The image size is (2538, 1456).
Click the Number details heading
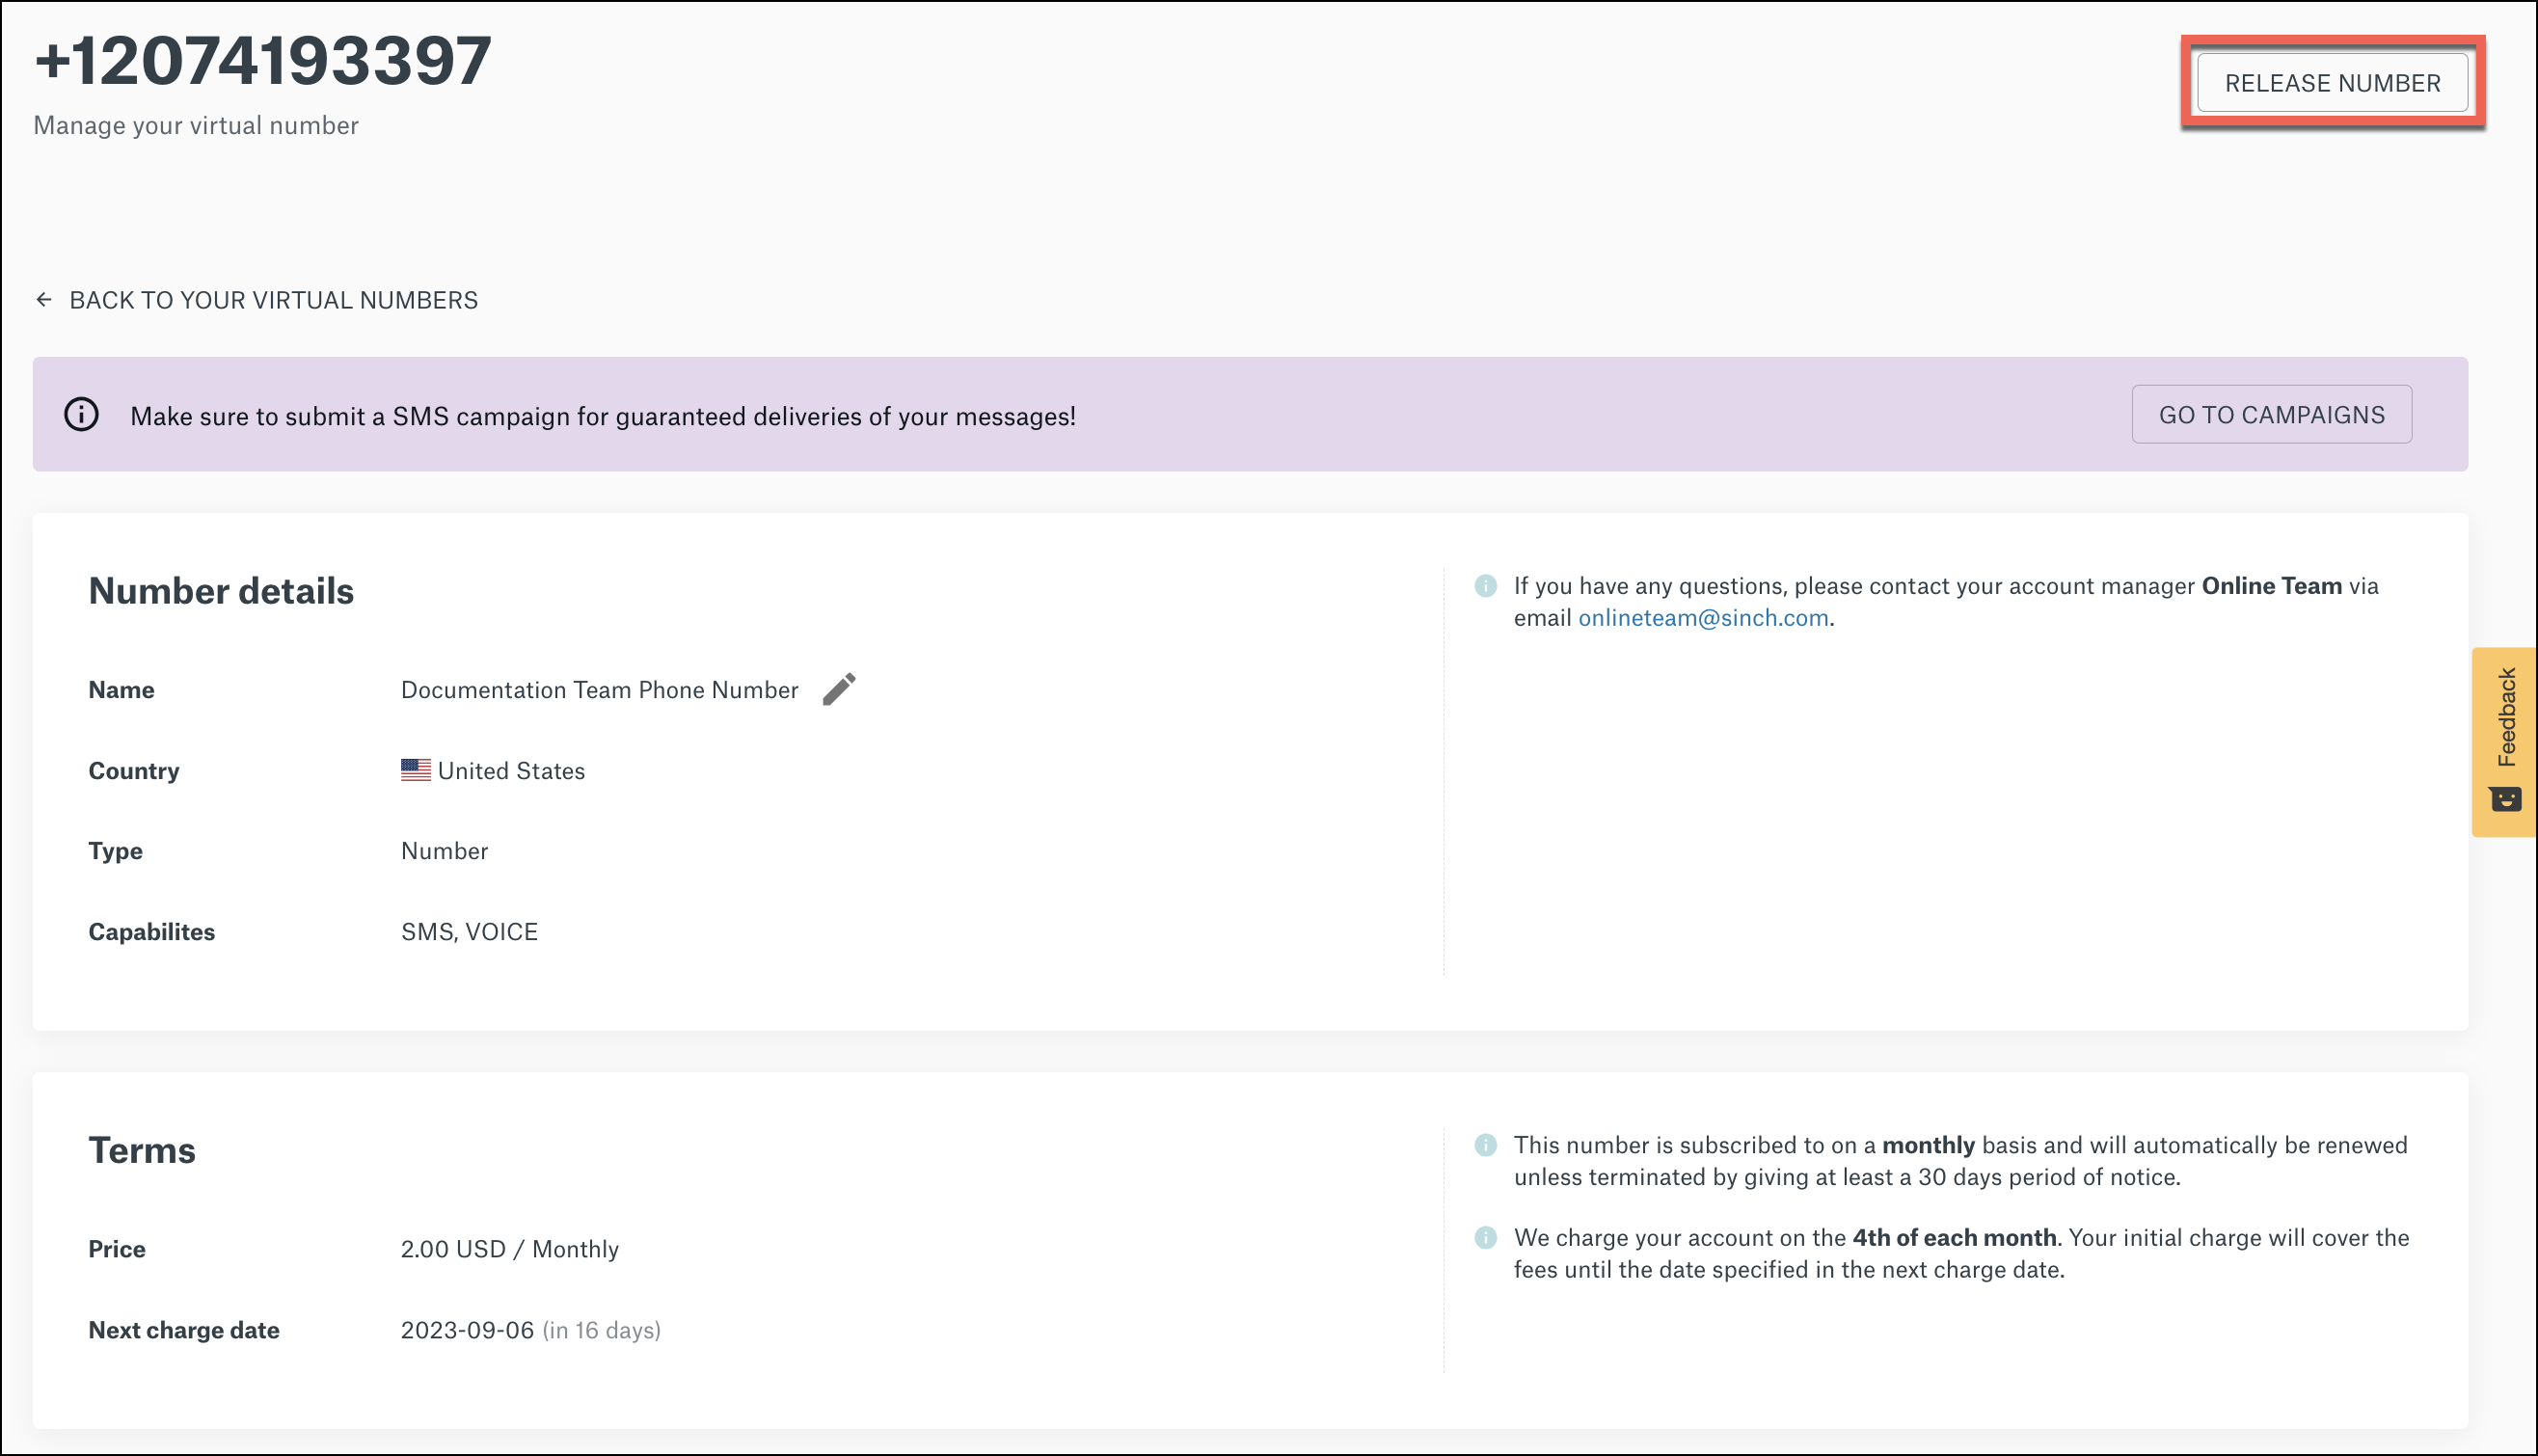click(x=221, y=591)
